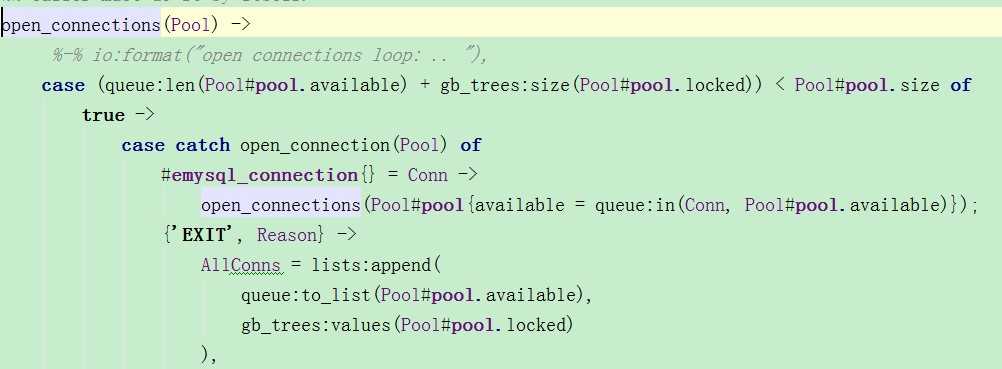The image size is (1002, 369).
Task: Click the open_connections function name on the highlighted line
Action: pyautogui.click(x=81, y=25)
